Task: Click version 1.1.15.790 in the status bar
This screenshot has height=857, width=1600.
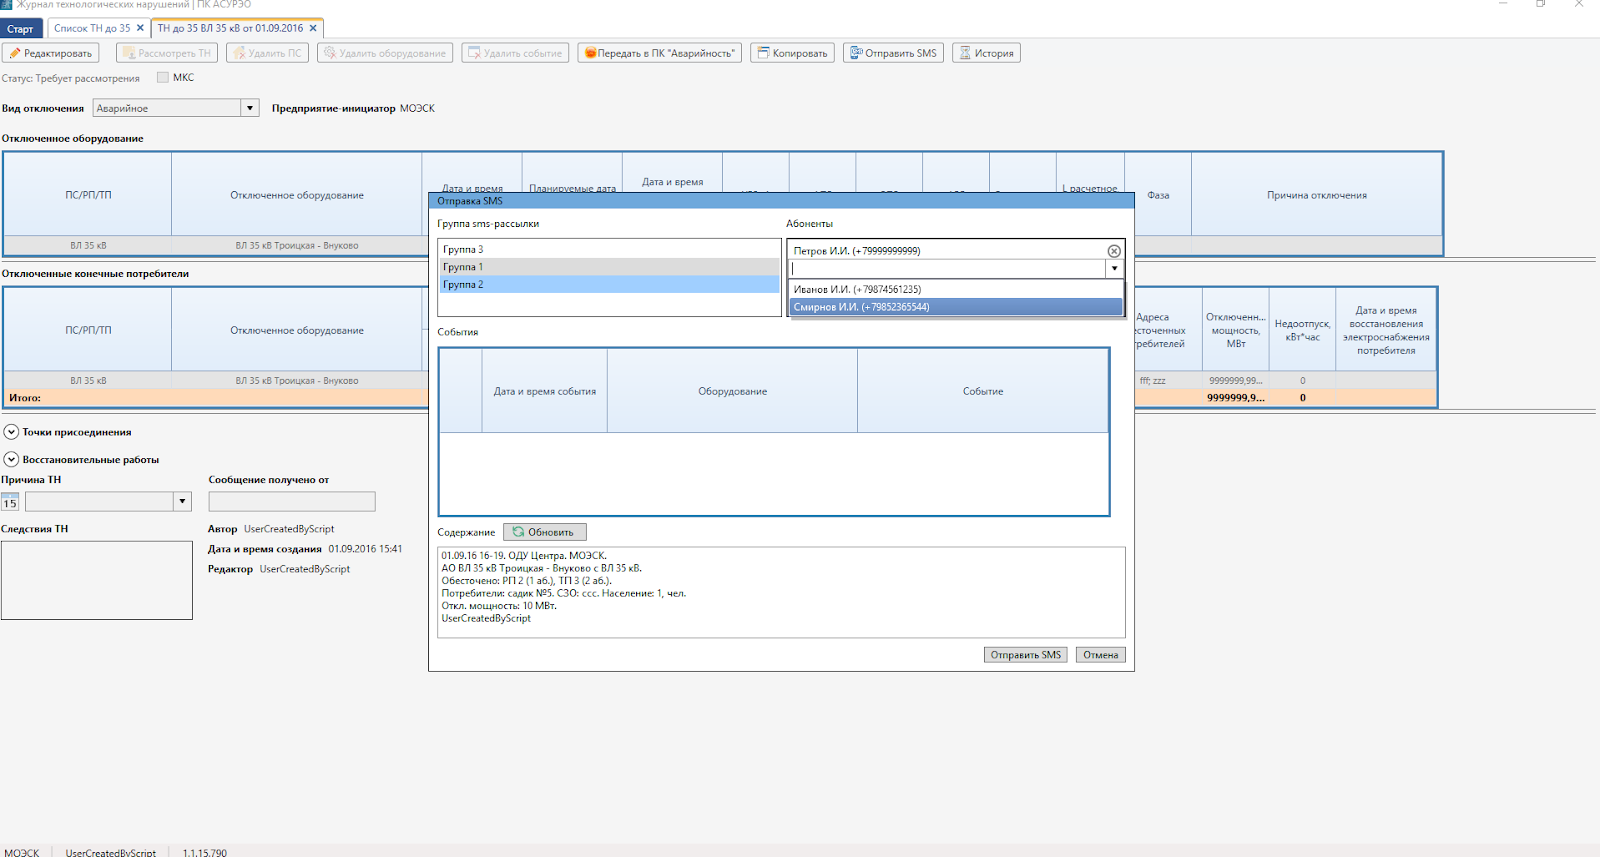Action: (205, 852)
